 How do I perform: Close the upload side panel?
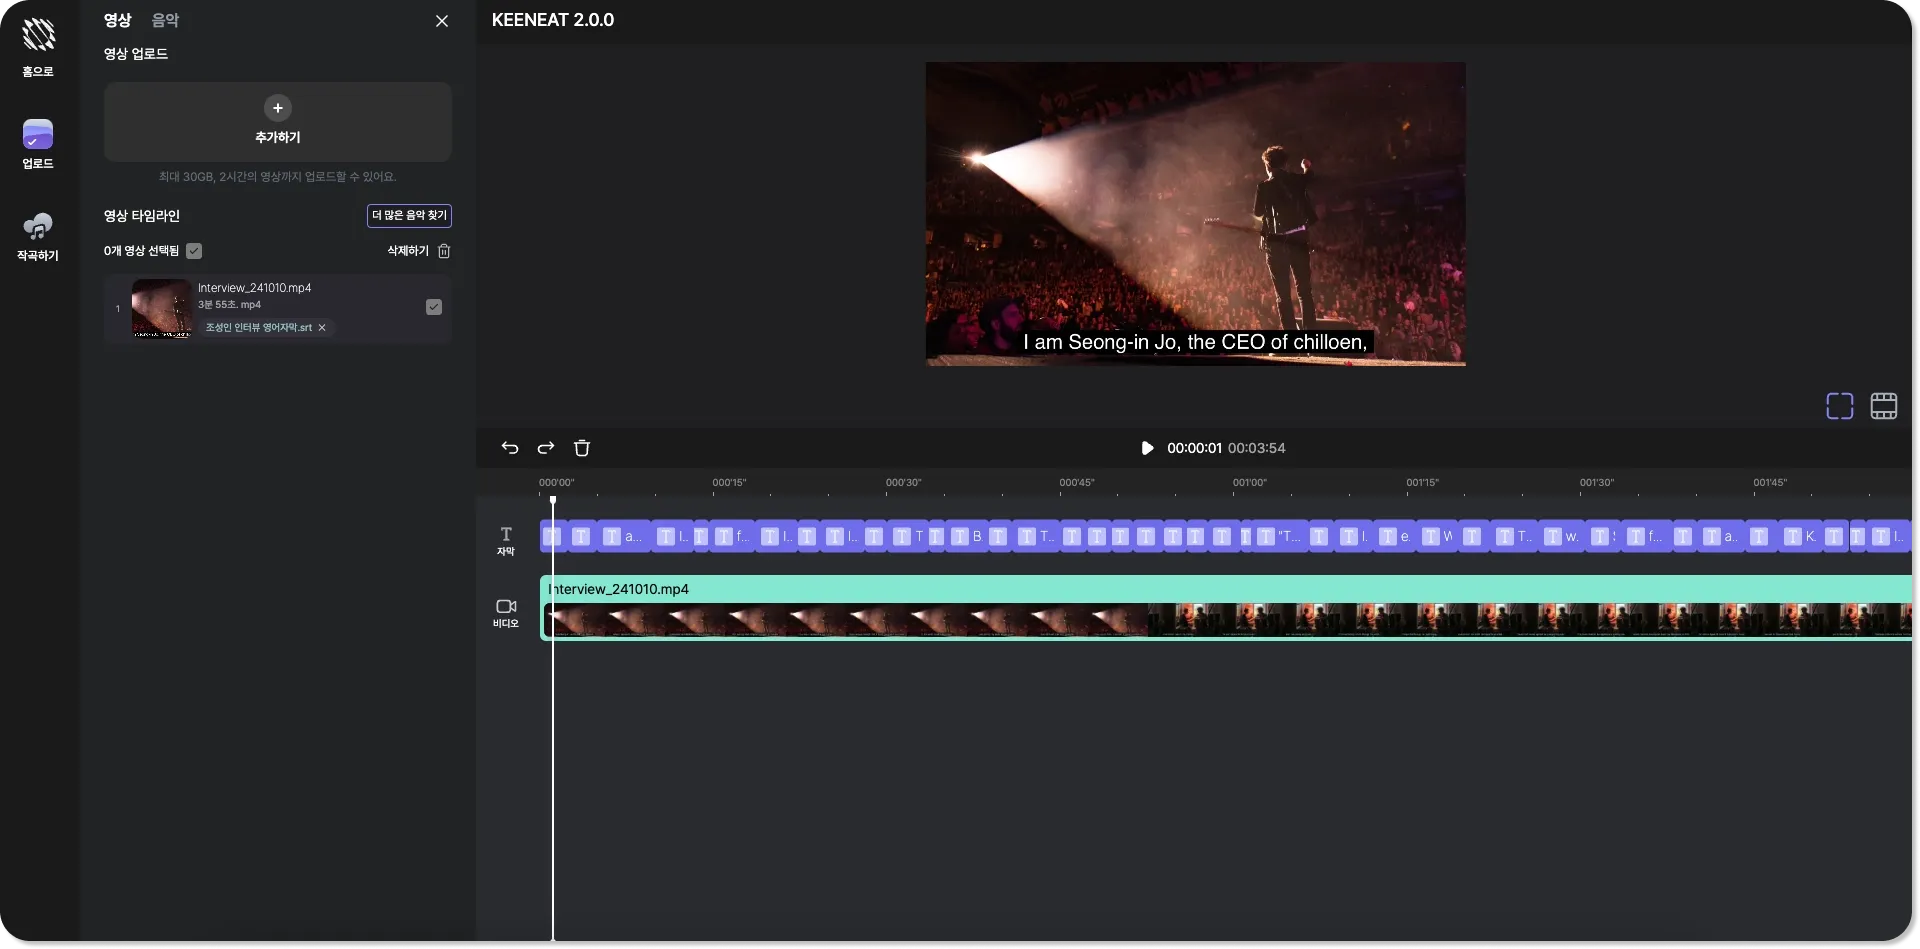pyautogui.click(x=442, y=21)
